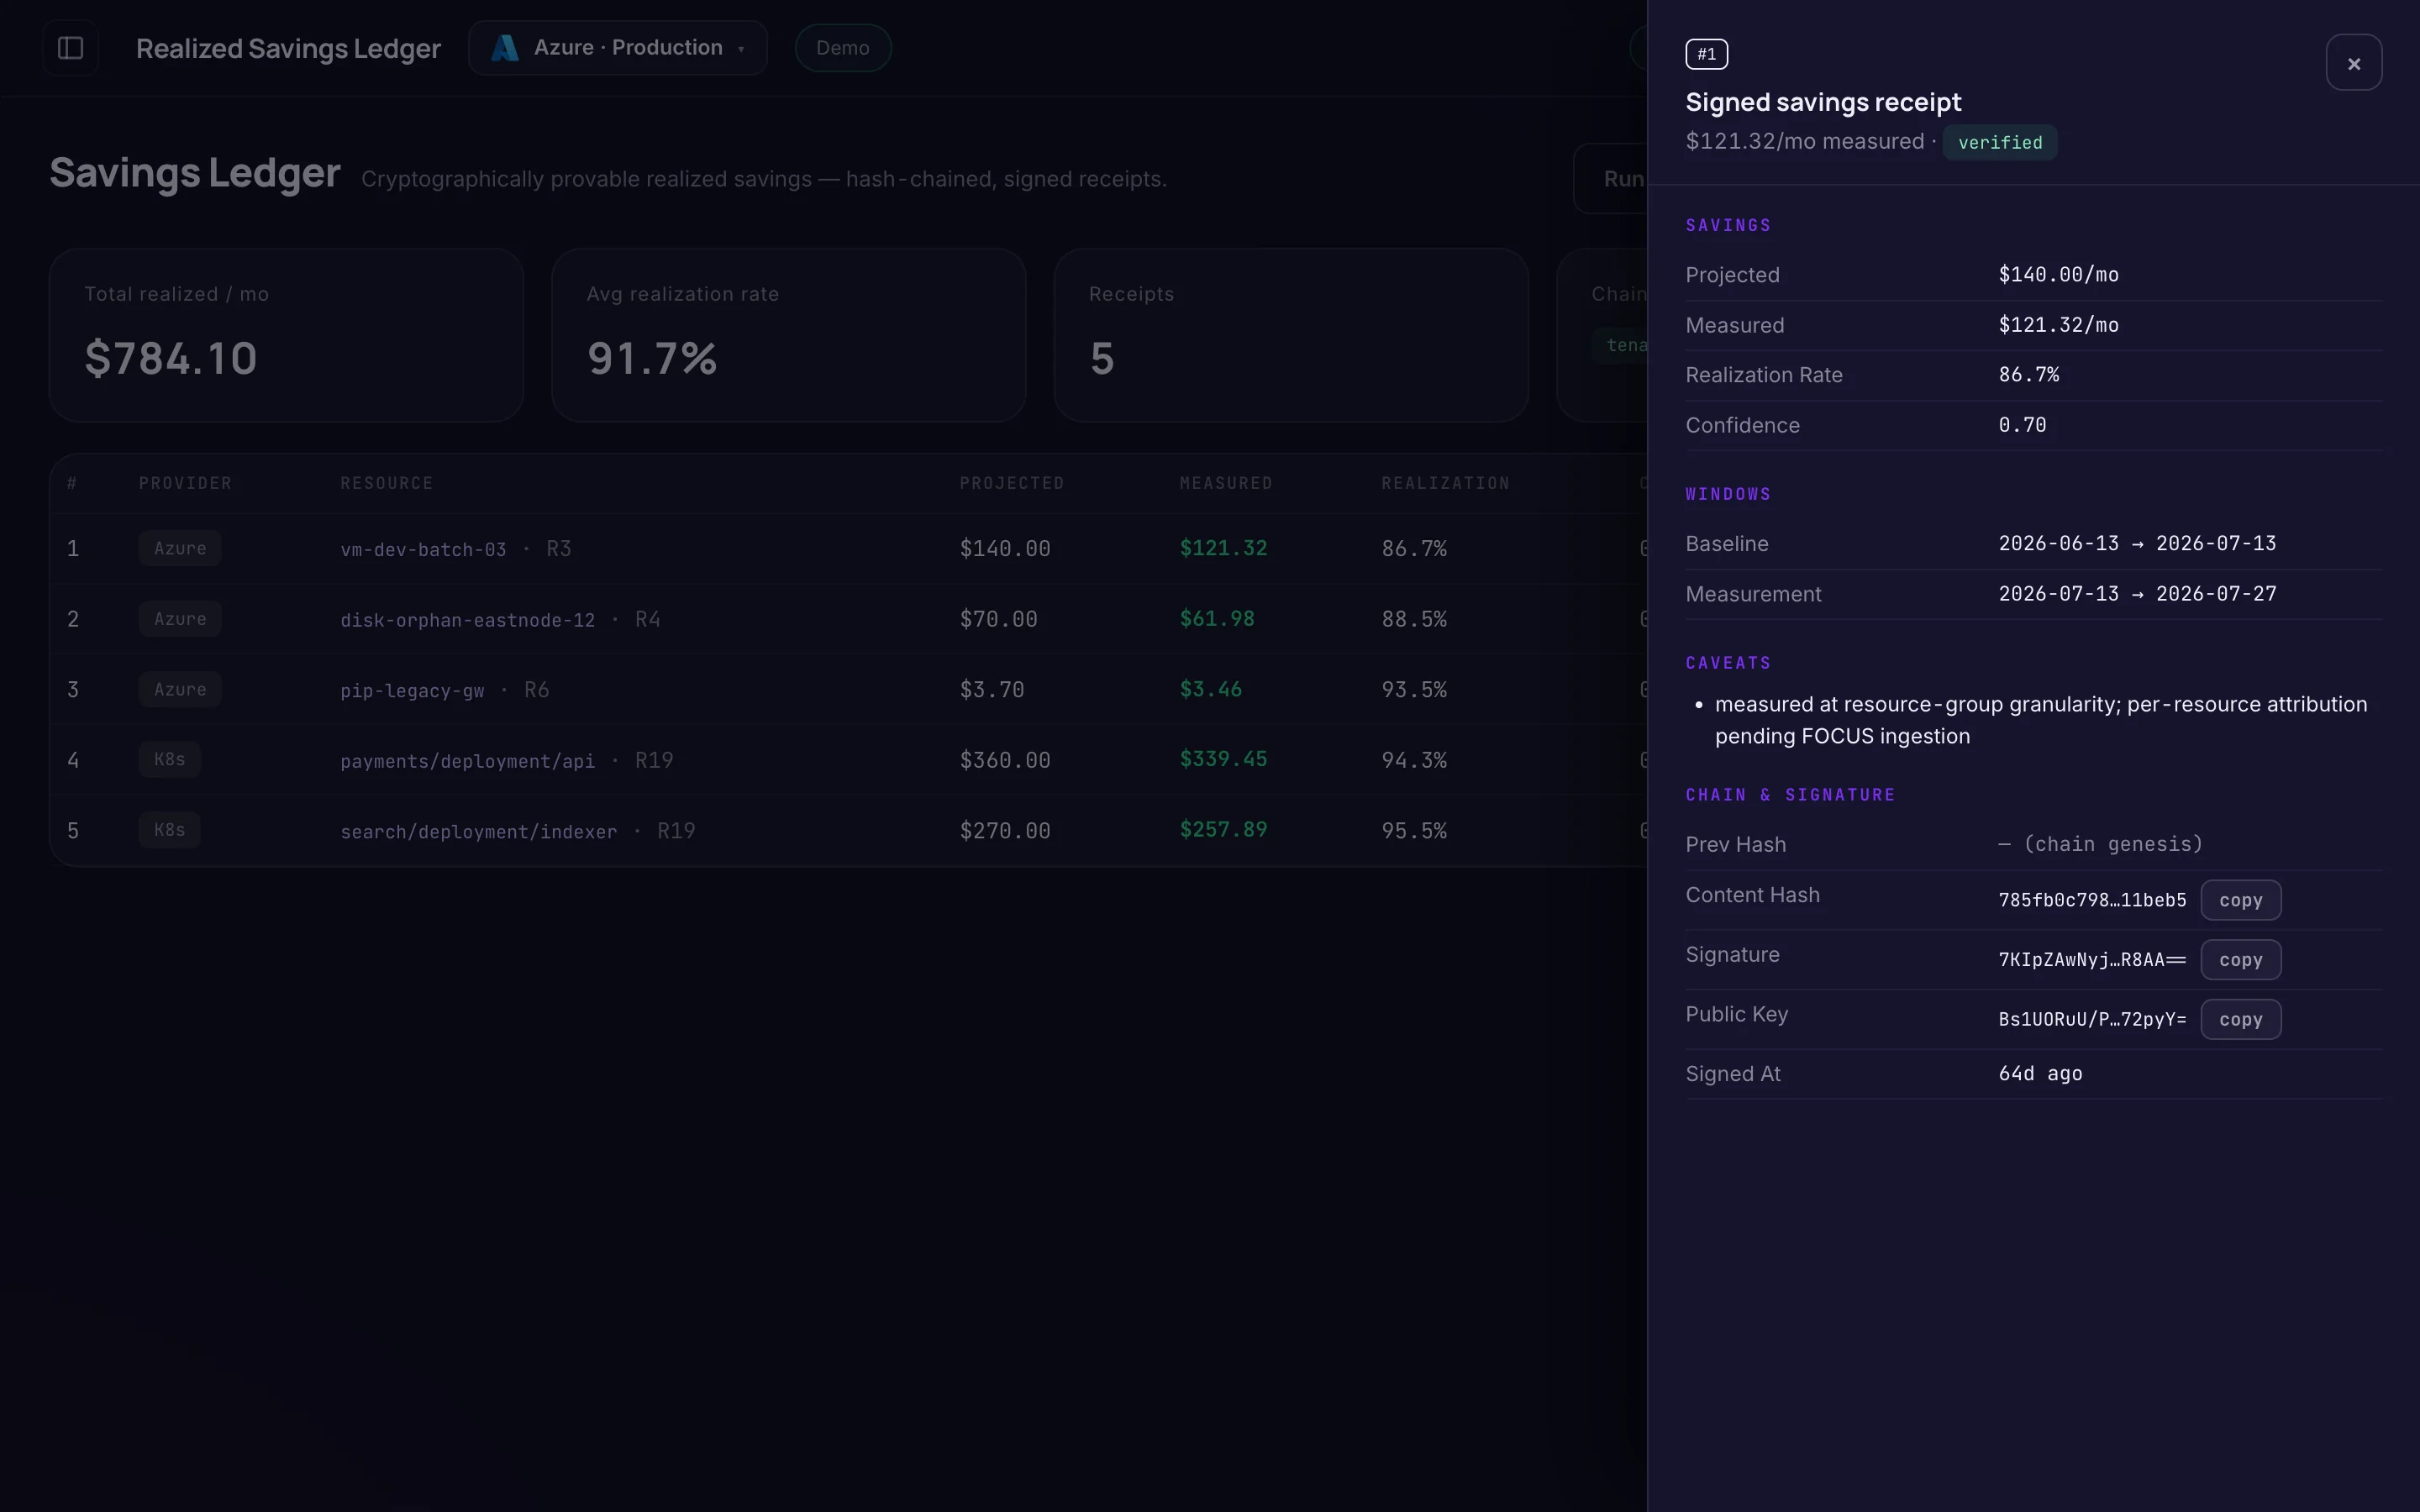Click the $140.00/mo Projected value in panel
The width and height of the screenshot is (2420, 1512).
coord(2058,274)
